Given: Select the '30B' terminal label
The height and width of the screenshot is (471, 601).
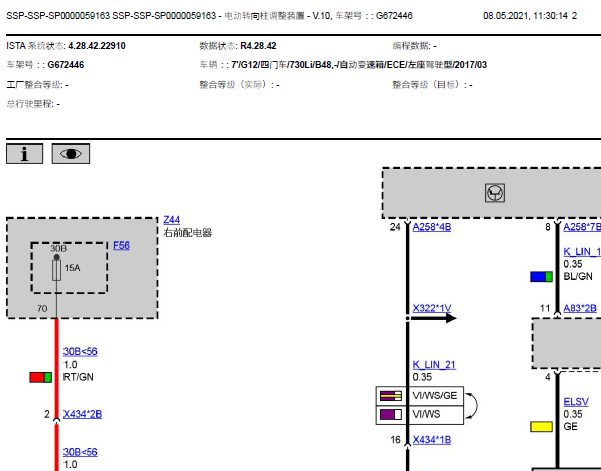Looking at the screenshot, I should [59, 249].
